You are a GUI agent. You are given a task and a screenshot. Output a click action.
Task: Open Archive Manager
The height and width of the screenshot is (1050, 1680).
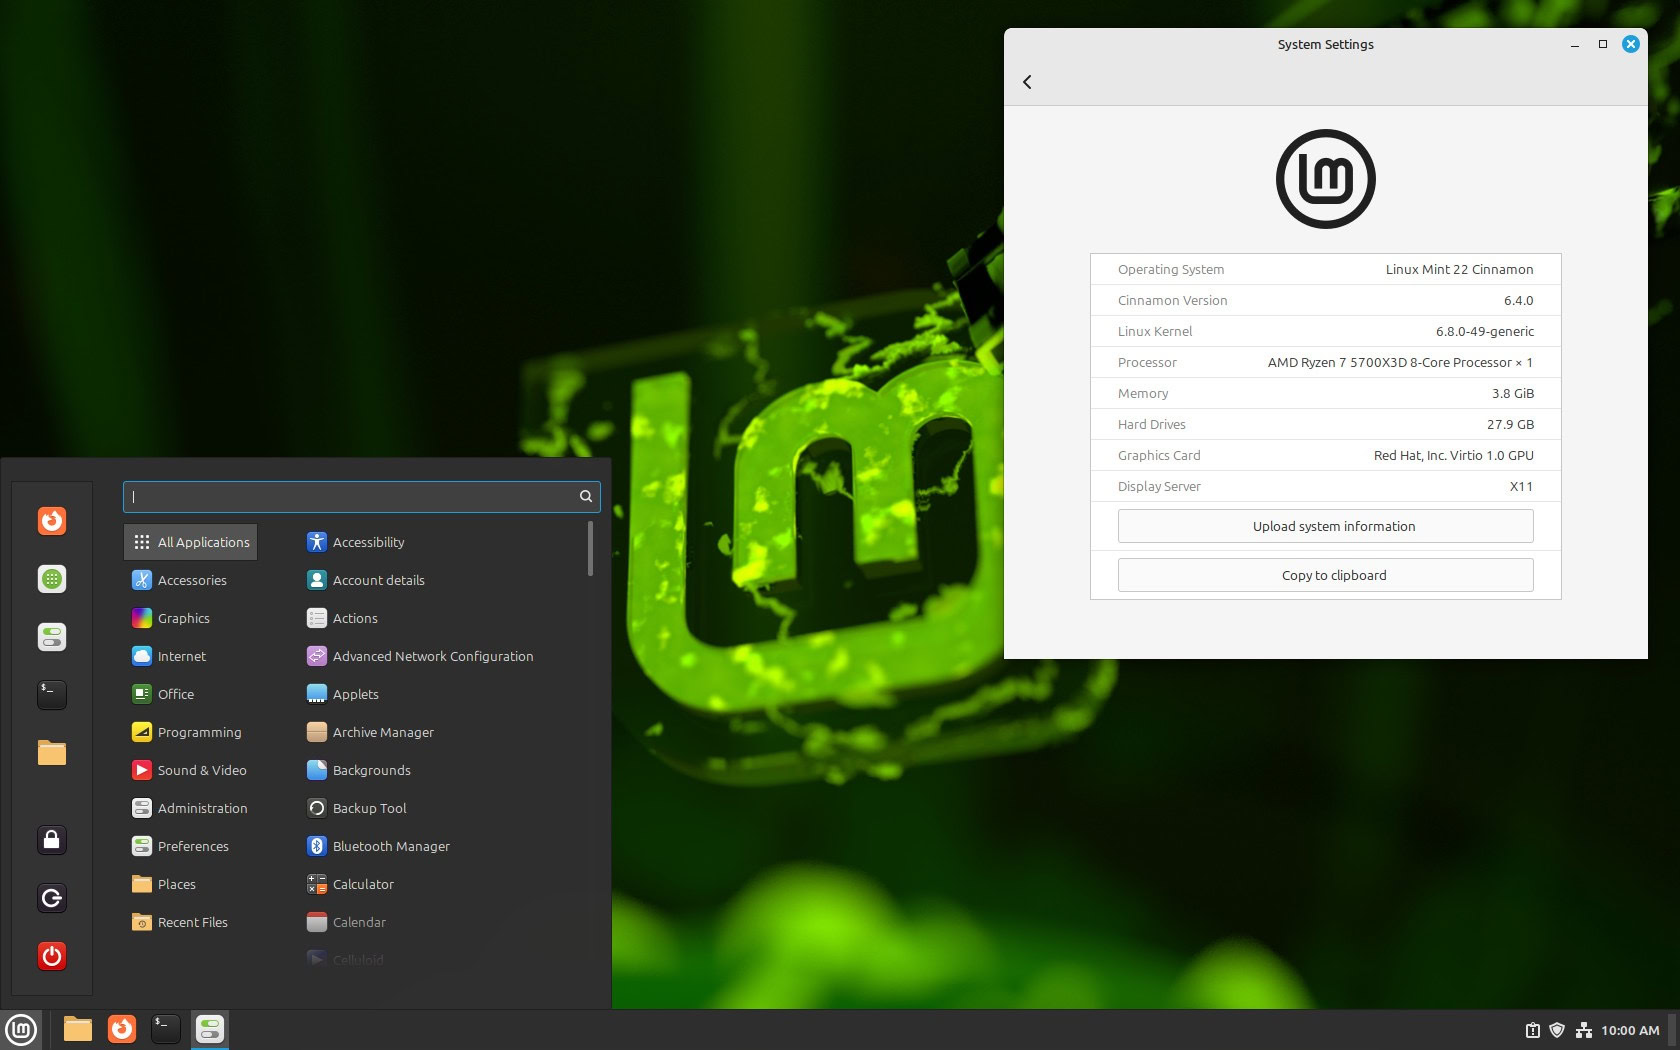click(371, 732)
